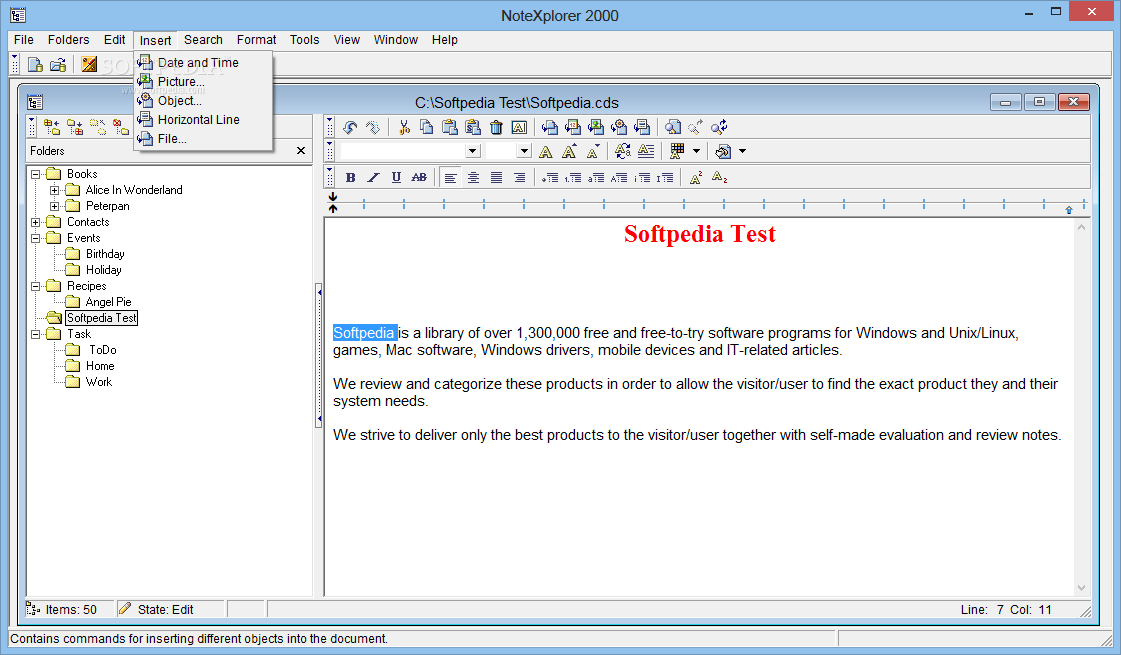The image size is (1121, 655).
Task: Apply Superscript formatting
Action: [696, 177]
